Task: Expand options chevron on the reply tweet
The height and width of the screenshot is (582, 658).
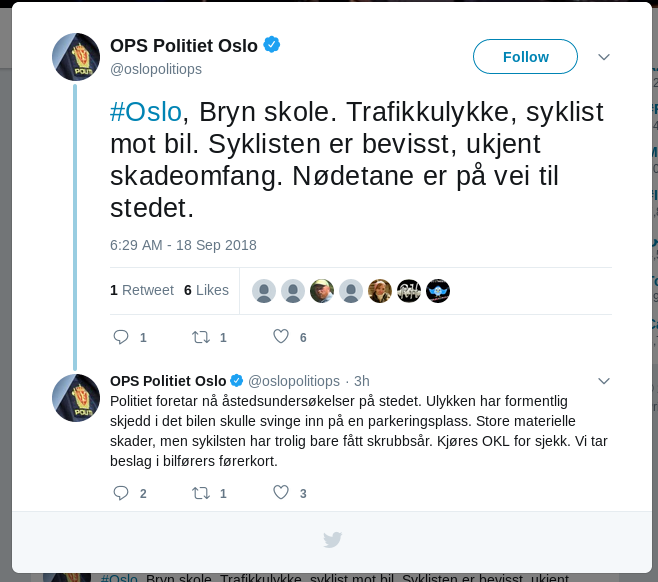Action: [603, 381]
